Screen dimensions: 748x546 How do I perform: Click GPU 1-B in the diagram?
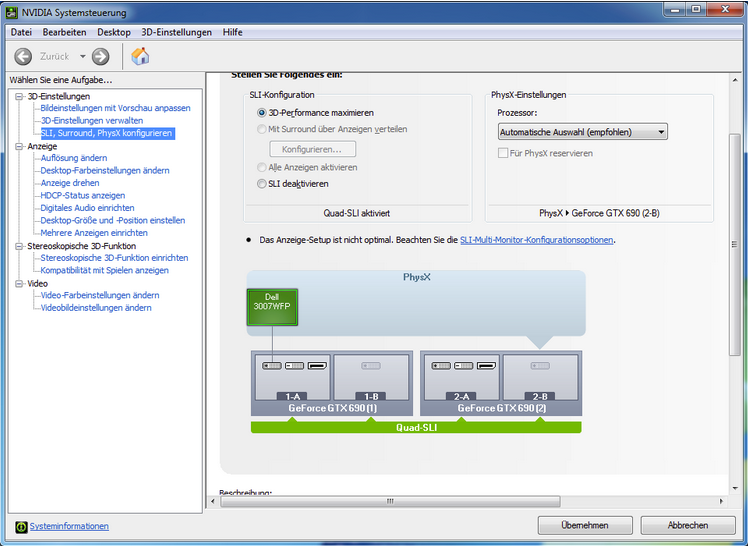pos(371,377)
